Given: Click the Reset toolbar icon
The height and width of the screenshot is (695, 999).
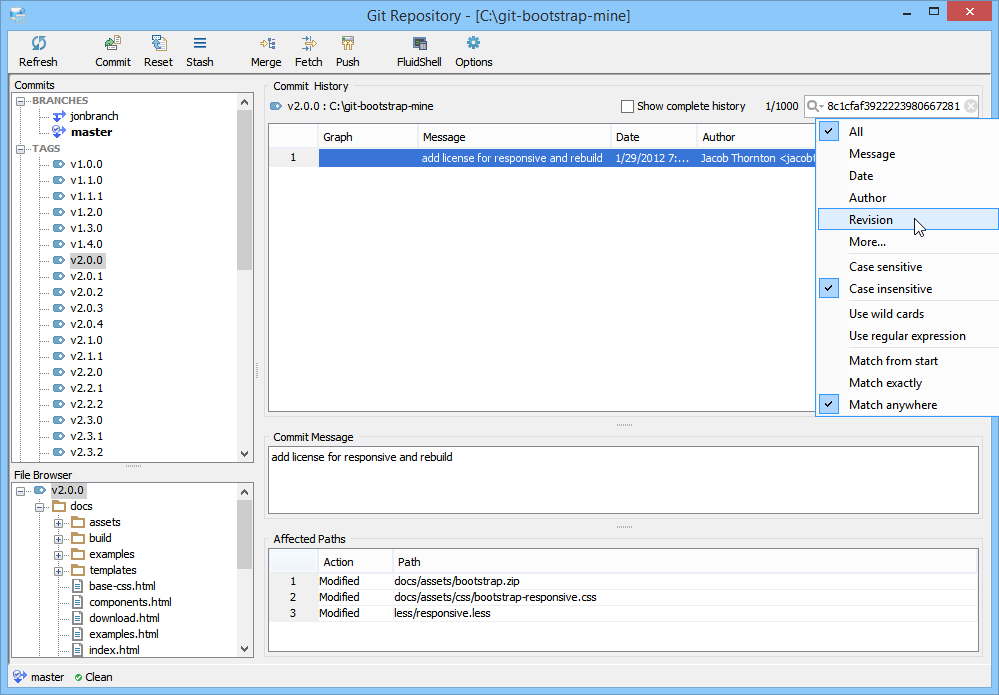Looking at the screenshot, I should tap(158, 43).
